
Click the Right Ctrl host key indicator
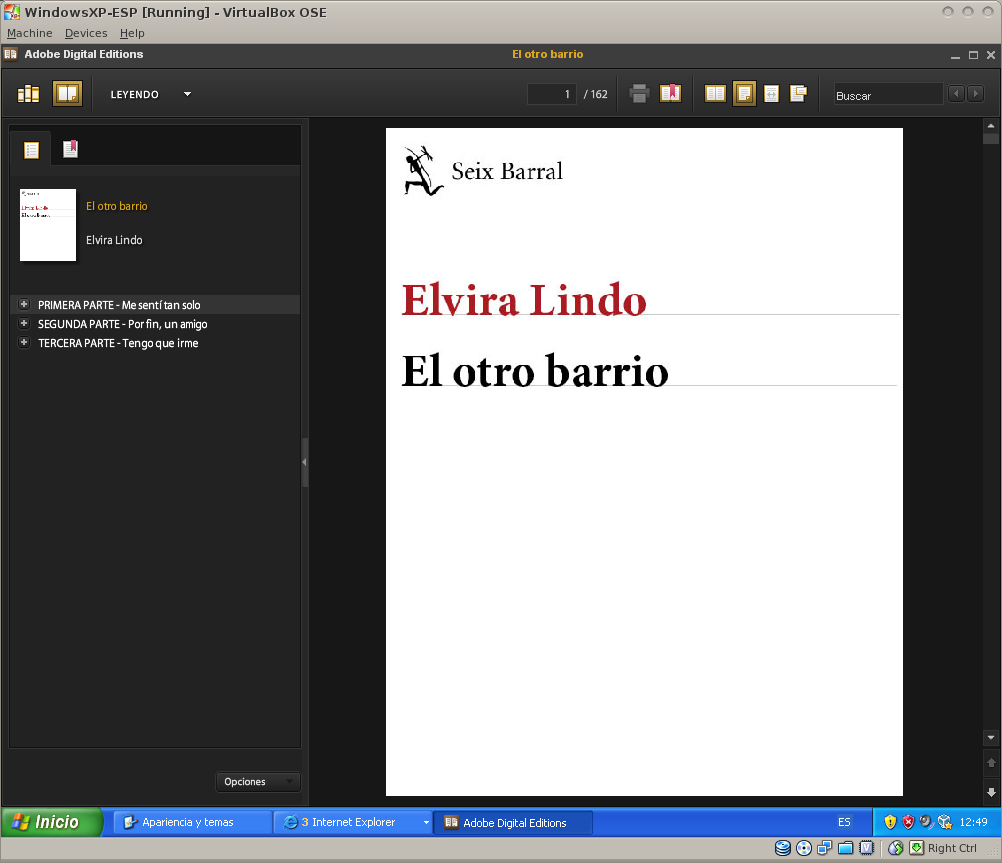coord(952,848)
